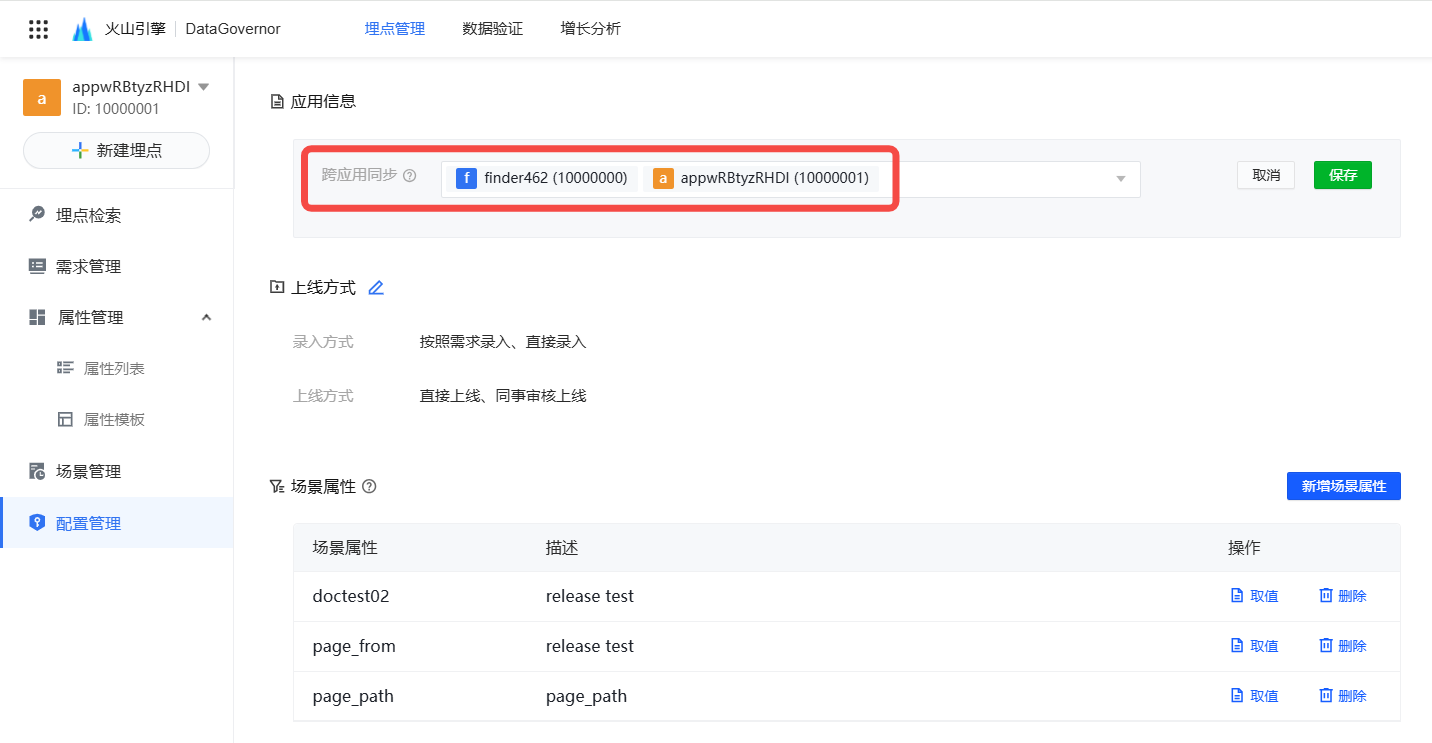This screenshot has height=743, width=1432.
Task: Click help icon next to 场景属性
Action: (369, 487)
